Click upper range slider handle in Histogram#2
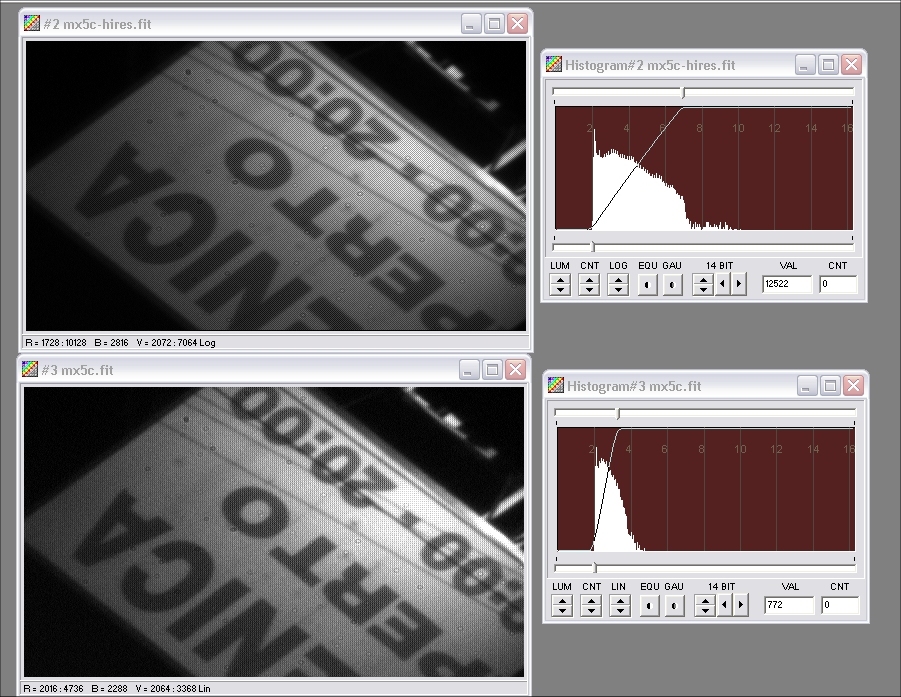The width and height of the screenshot is (901, 697). (683, 92)
